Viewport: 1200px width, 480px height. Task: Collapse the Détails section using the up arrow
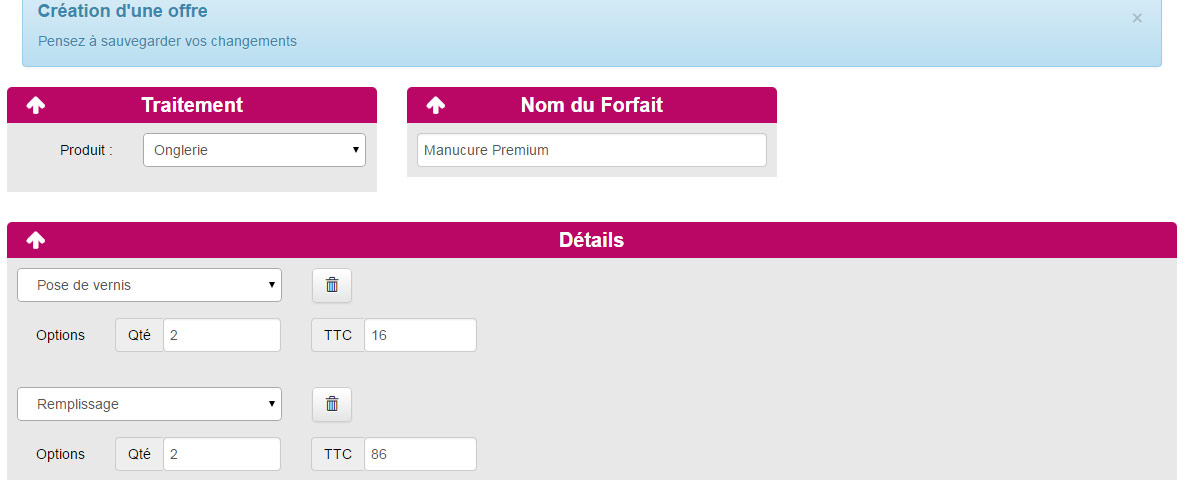[36, 240]
